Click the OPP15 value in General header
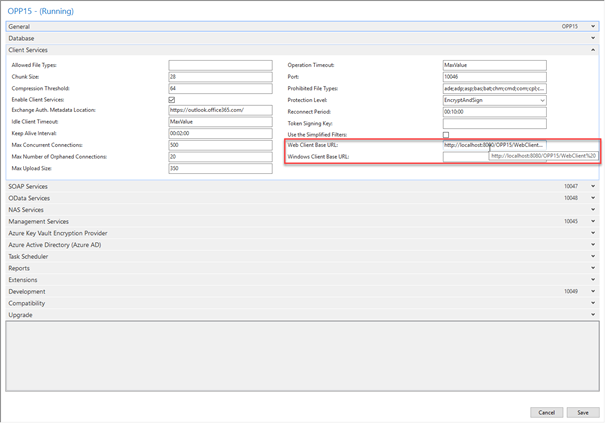The image size is (605, 423). coord(570,26)
